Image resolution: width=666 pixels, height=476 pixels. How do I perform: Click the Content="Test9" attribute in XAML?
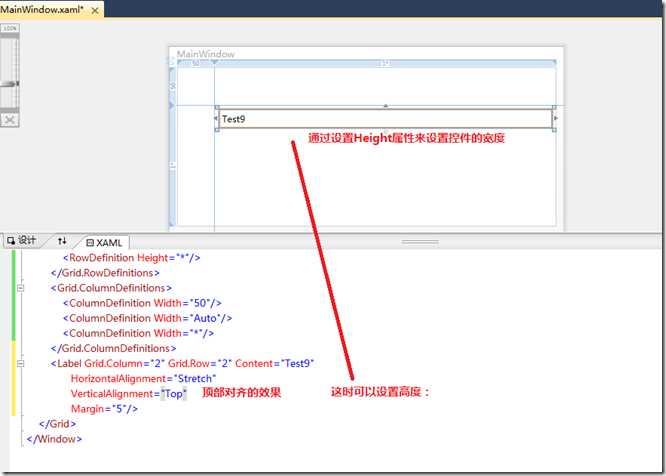[275, 363]
